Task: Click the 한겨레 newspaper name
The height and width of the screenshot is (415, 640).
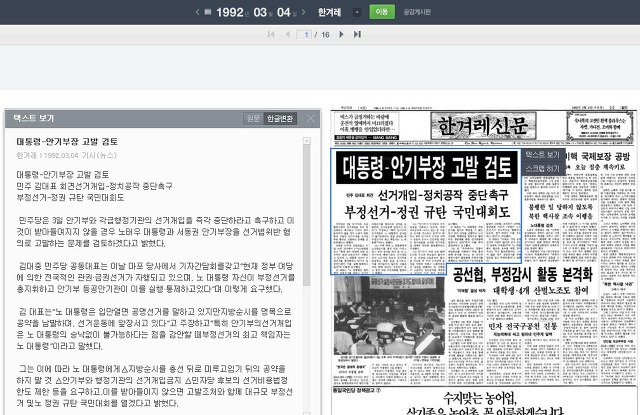Action: point(329,12)
